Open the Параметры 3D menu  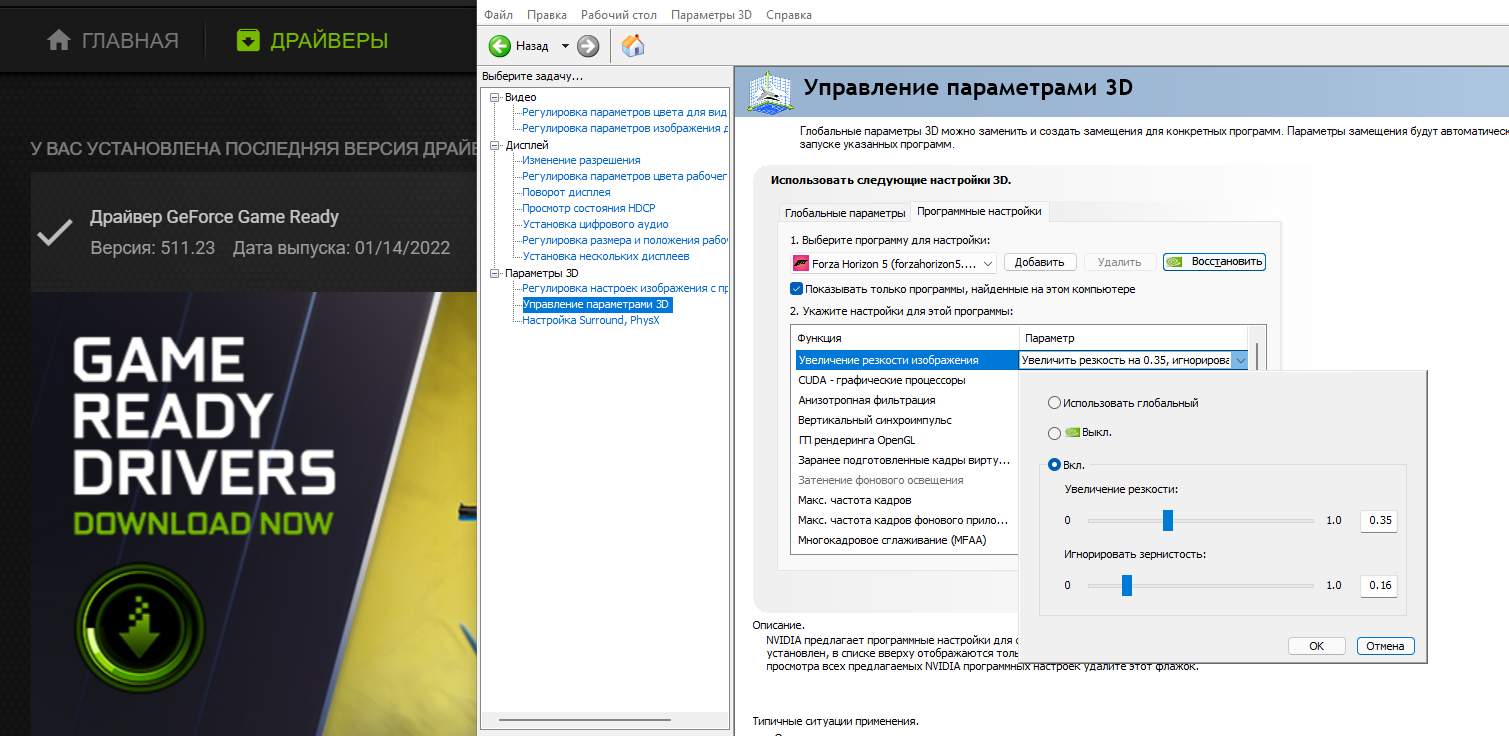coord(711,15)
